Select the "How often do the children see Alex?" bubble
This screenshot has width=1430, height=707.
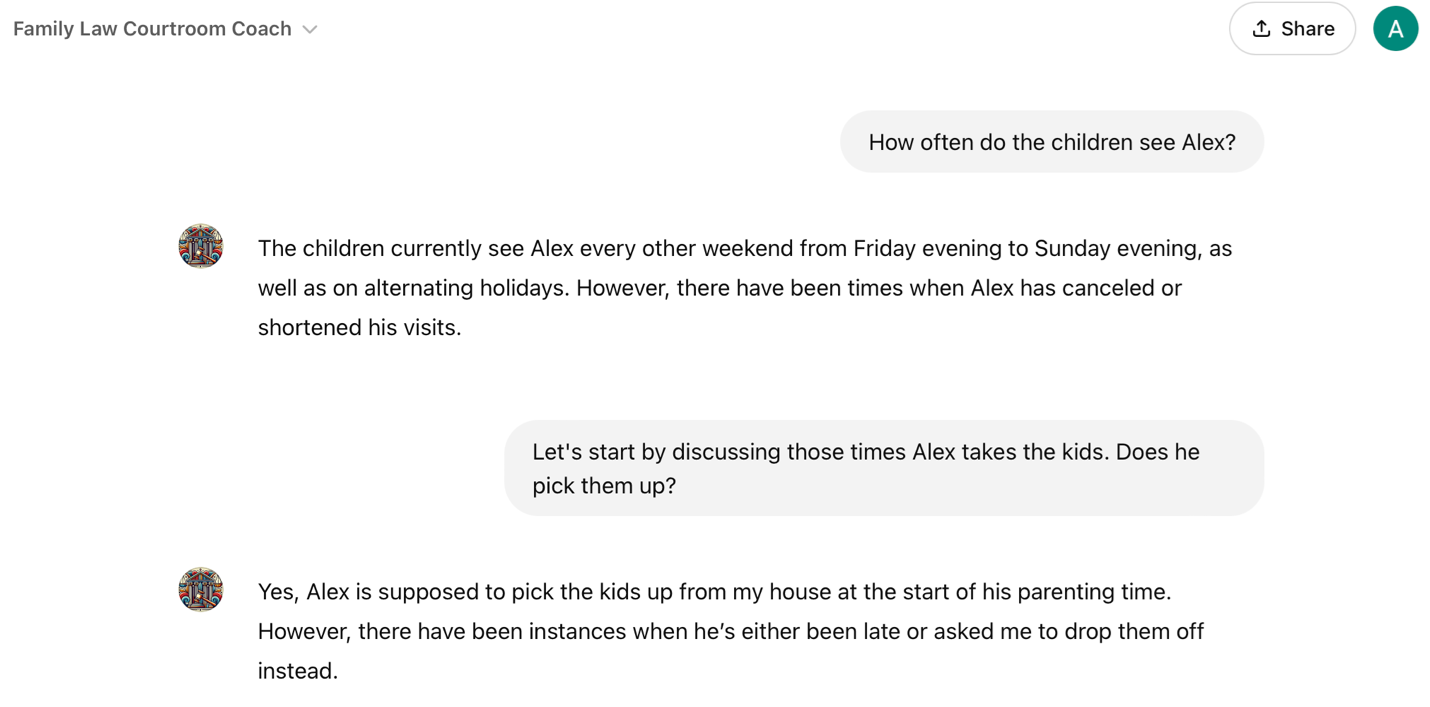coord(1051,142)
